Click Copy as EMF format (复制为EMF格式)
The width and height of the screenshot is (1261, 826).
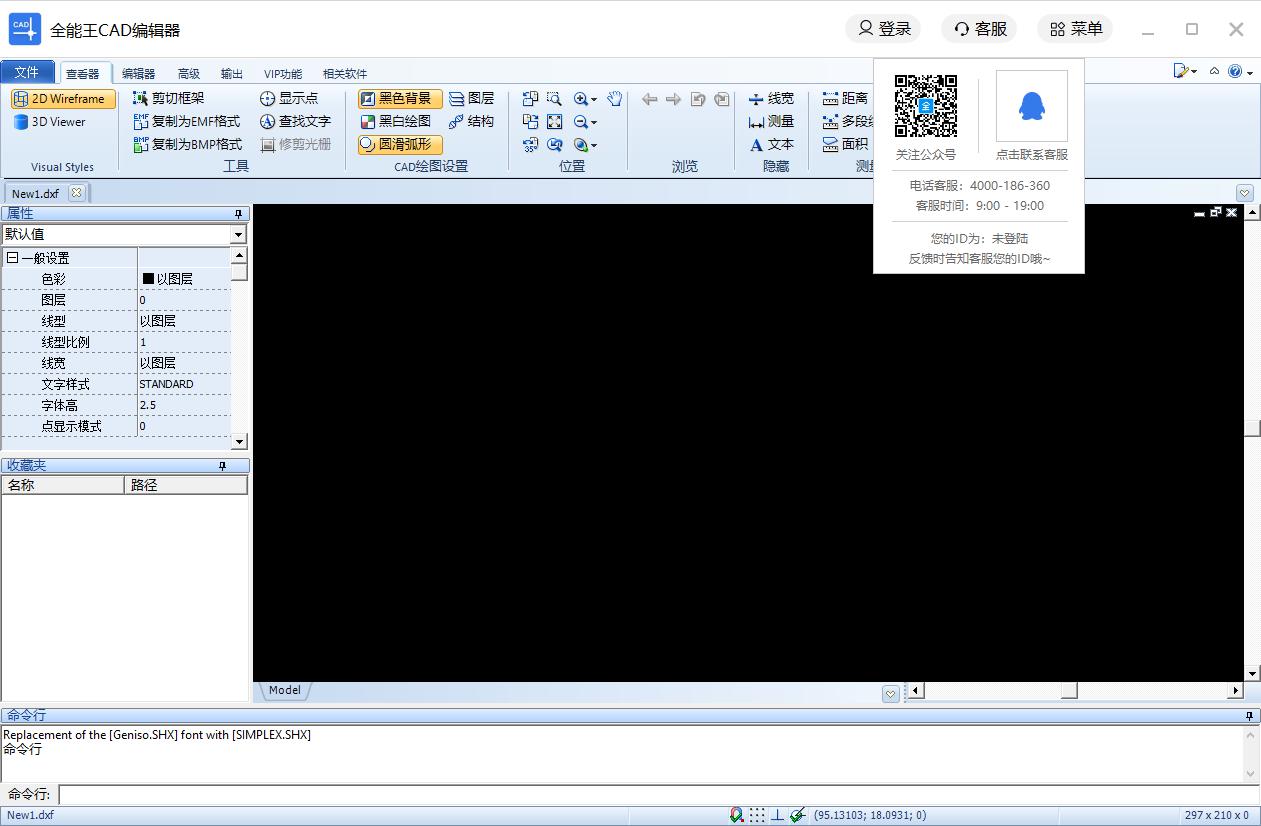[187, 121]
